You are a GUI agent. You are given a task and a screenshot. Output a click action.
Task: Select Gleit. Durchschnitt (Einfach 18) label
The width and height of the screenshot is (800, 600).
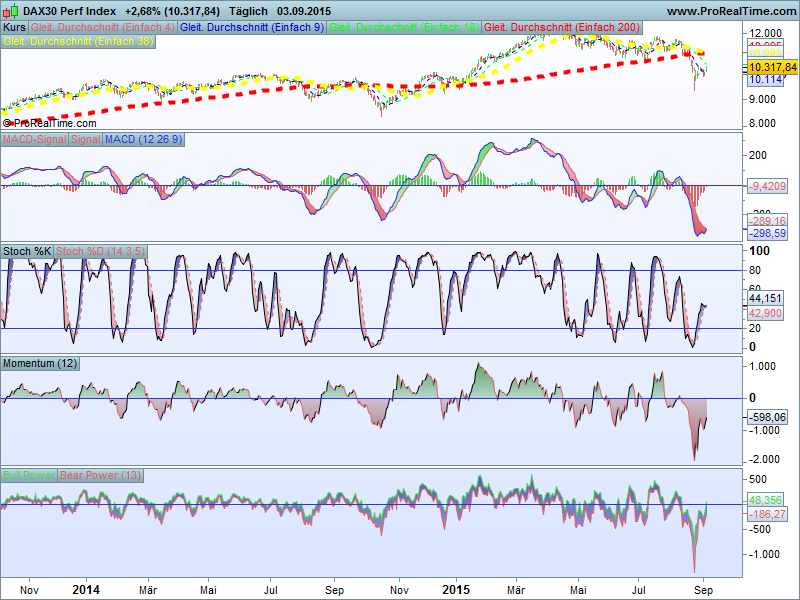pos(404,28)
